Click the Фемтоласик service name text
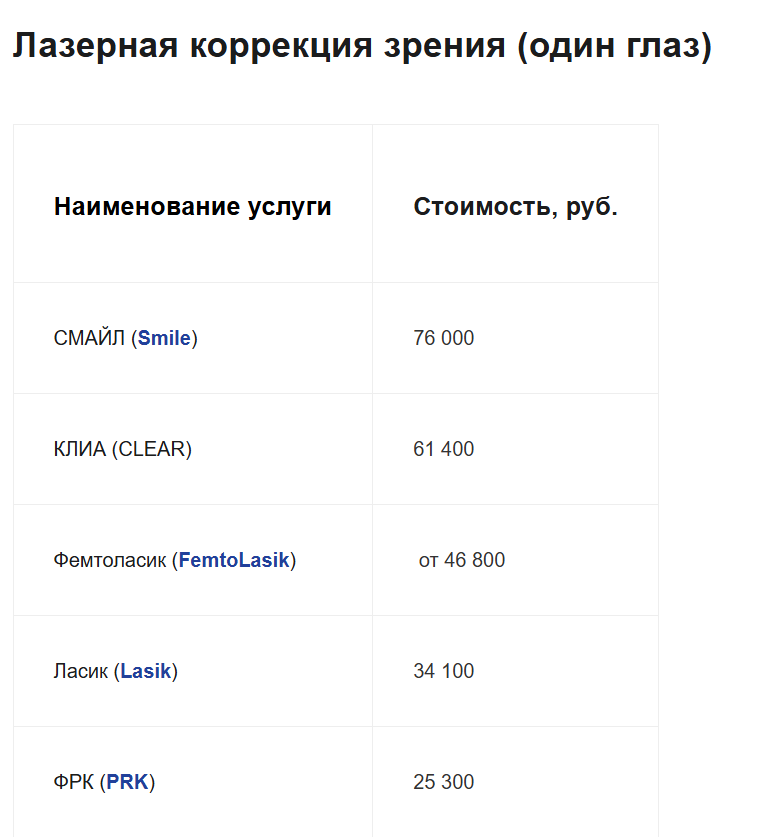 (110, 560)
